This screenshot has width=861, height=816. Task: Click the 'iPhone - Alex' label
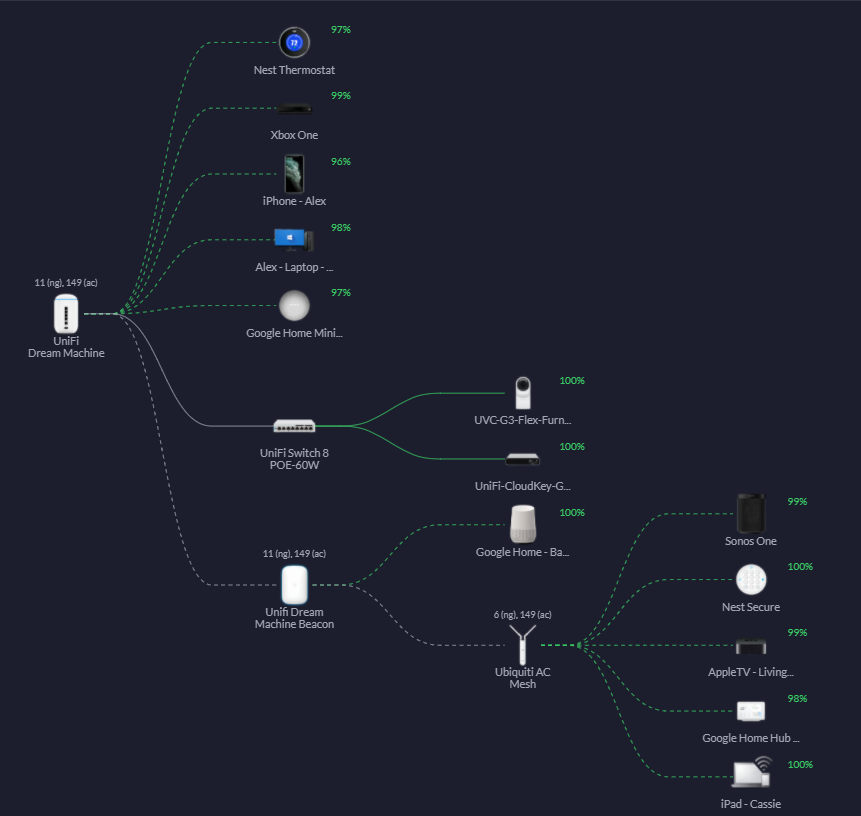[294, 201]
